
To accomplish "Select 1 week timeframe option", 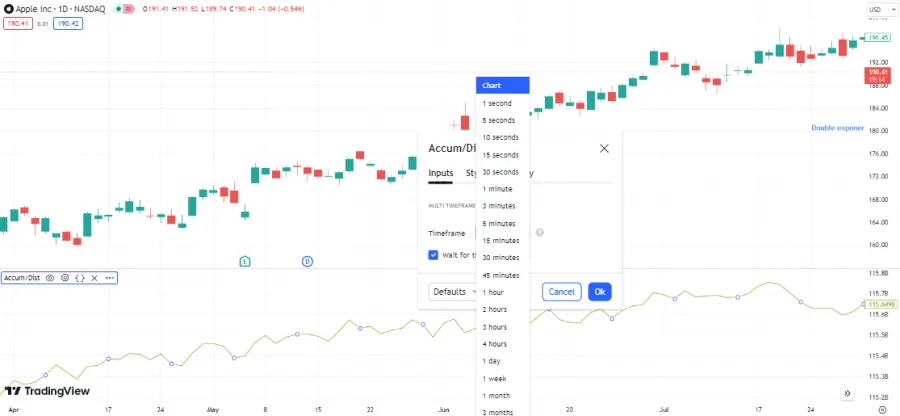I will pyautogui.click(x=503, y=378).
